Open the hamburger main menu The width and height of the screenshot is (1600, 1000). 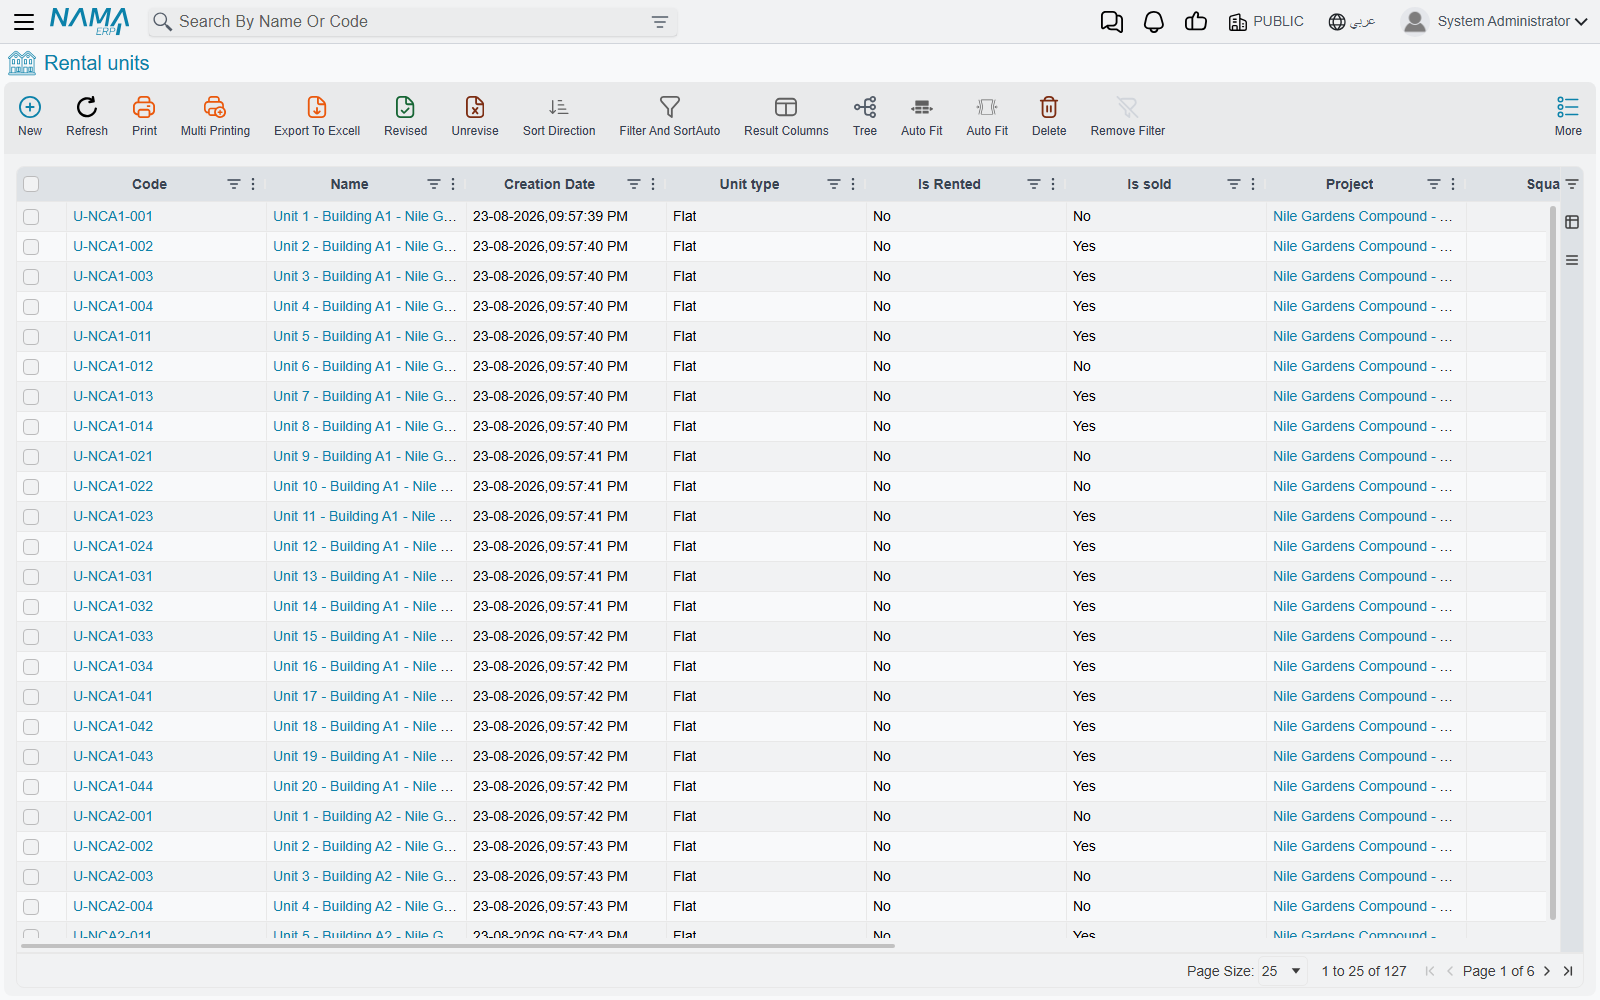tap(24, 21)
